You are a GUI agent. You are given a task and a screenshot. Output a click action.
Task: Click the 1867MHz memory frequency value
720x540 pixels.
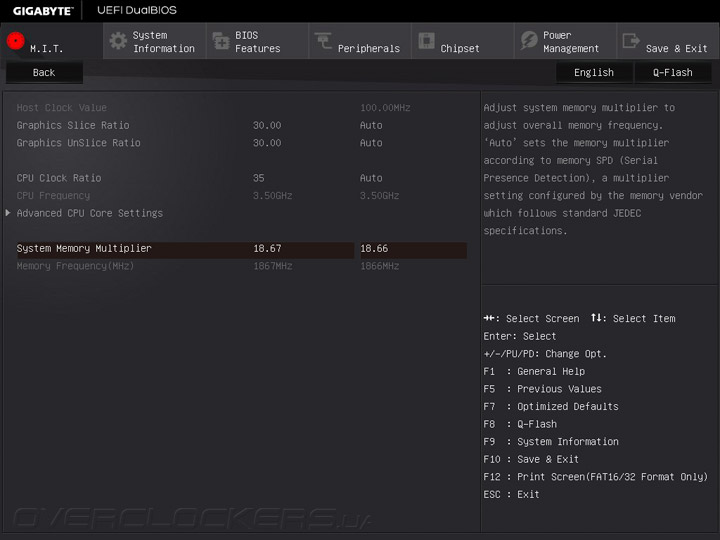tap(273, 266)
